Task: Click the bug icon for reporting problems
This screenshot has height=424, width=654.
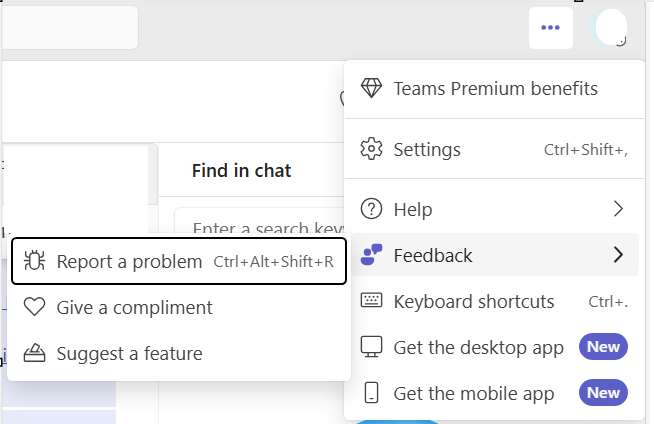Action: (34, 262)
